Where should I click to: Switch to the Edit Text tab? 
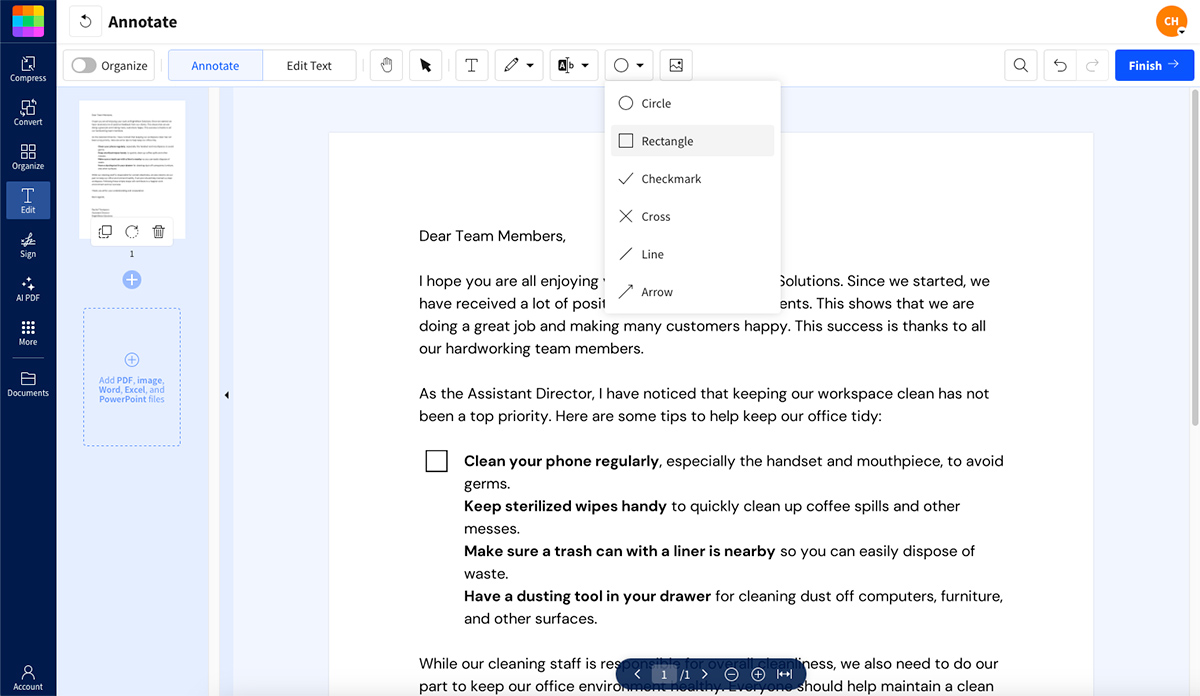click(309, 64)
